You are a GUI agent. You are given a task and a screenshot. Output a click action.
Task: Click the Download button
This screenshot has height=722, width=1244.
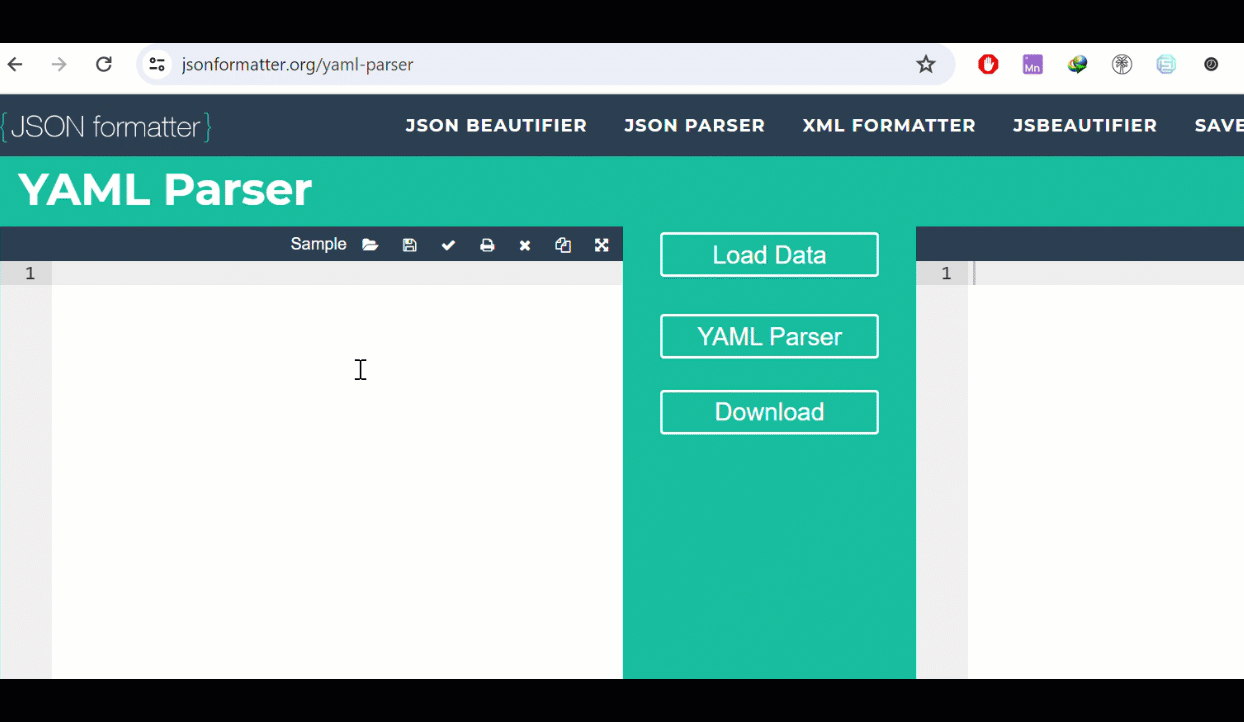769,412
